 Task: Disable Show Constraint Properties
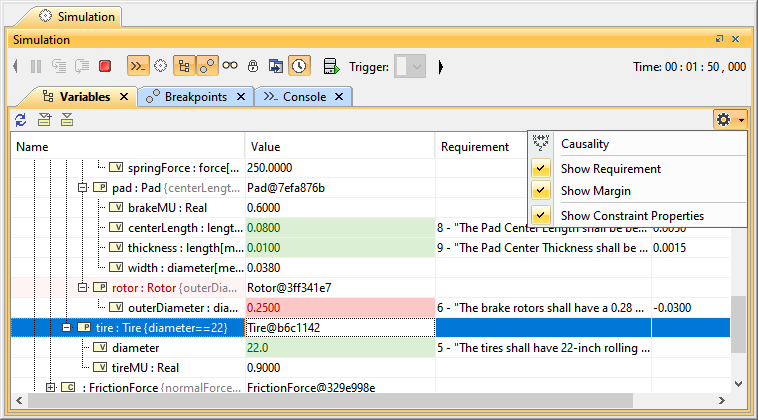click(x=542, y=216)
